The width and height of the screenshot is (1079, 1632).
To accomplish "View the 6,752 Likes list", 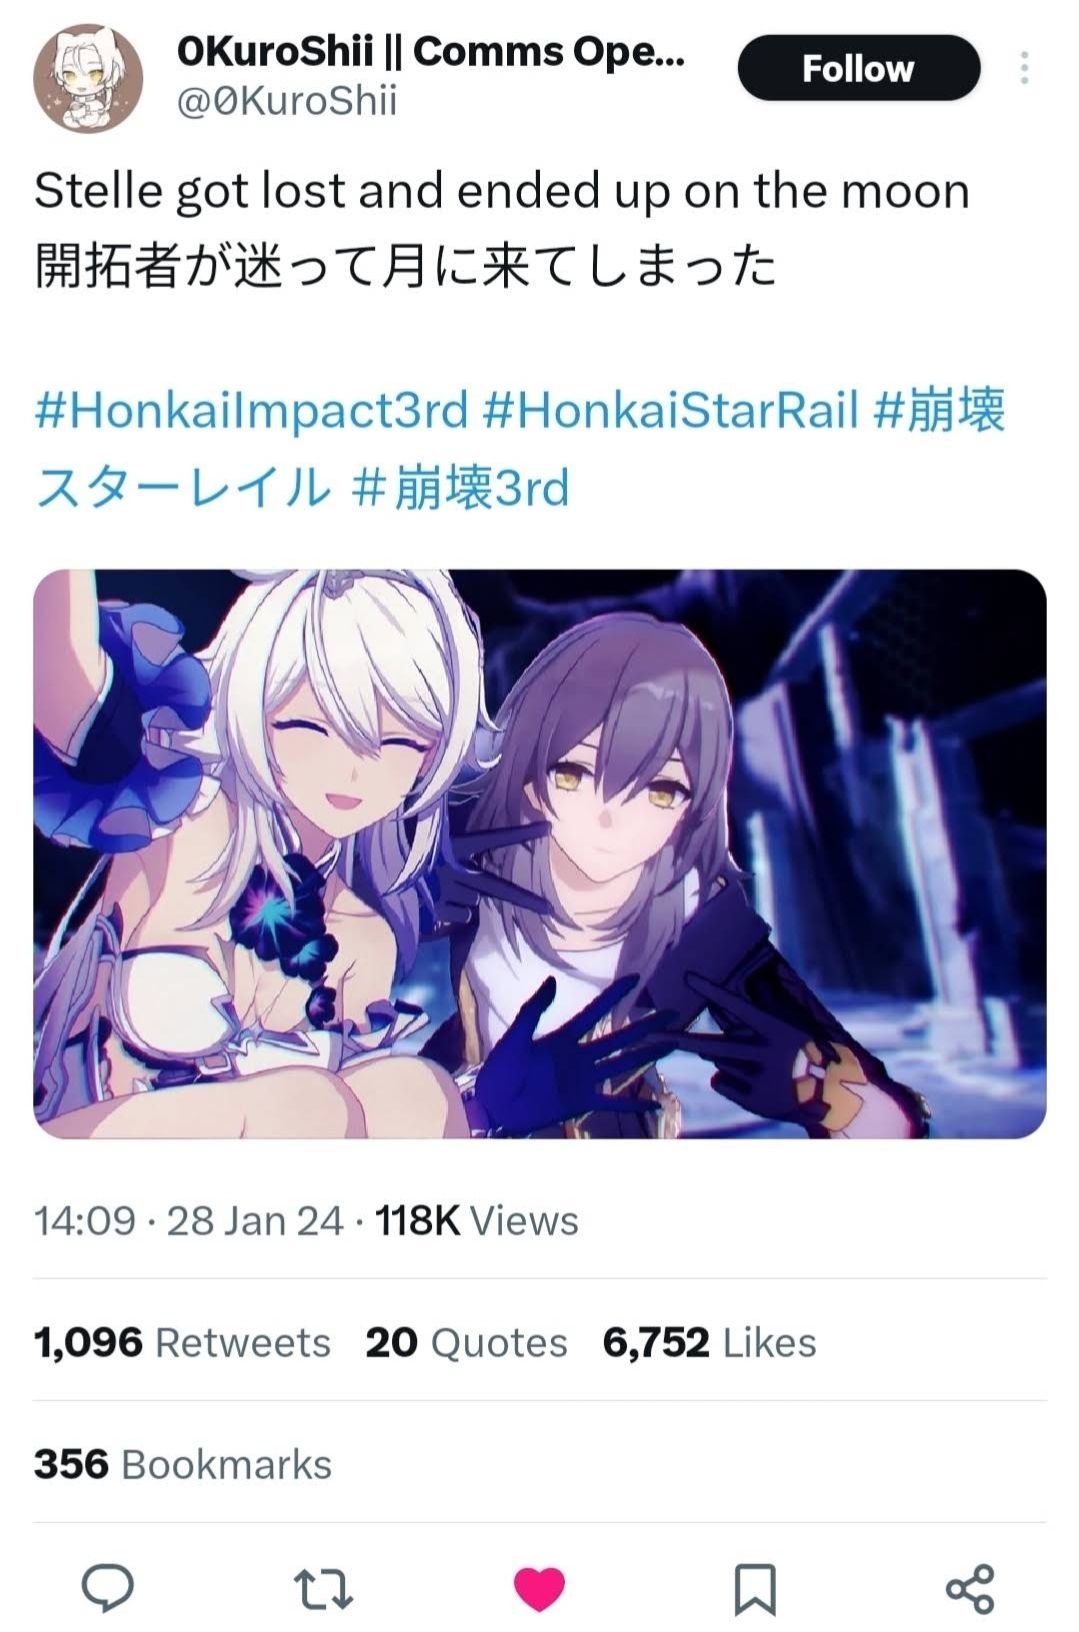I will pos(709,1342).
